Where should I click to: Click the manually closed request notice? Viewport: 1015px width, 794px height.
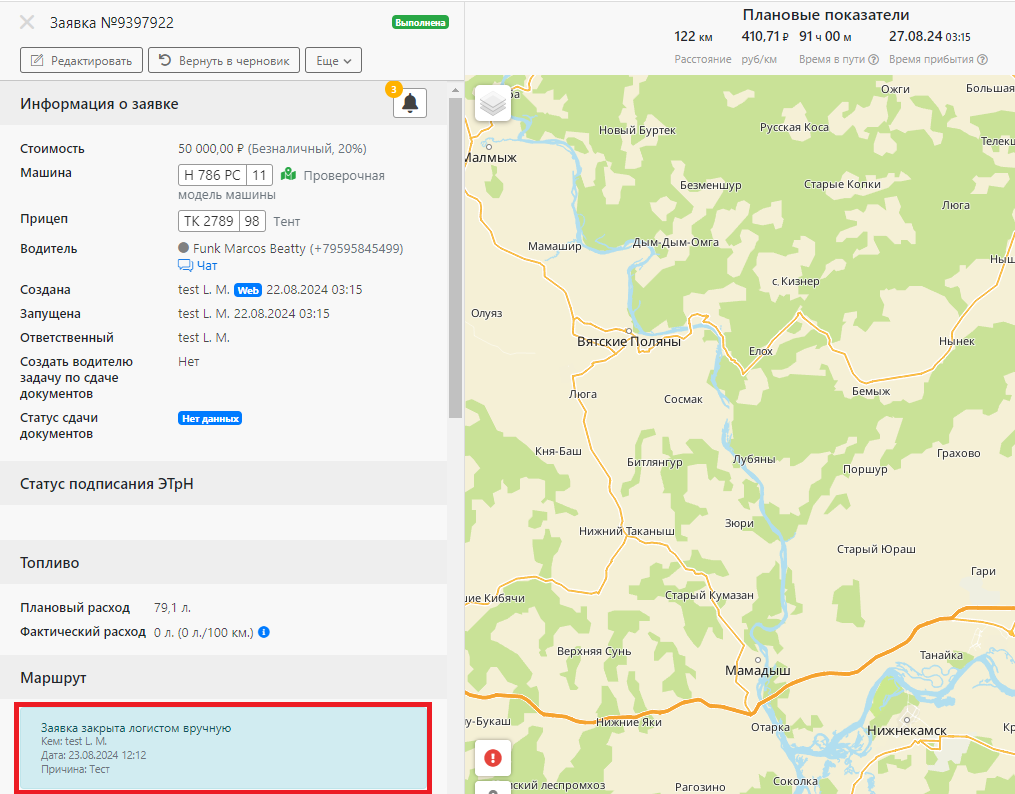[224, 748]
